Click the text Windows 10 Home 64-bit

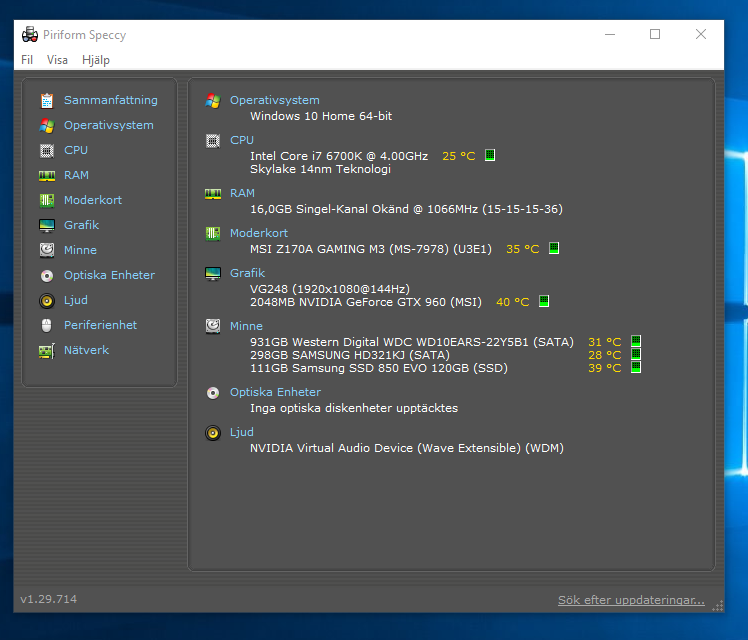point(321,116)
